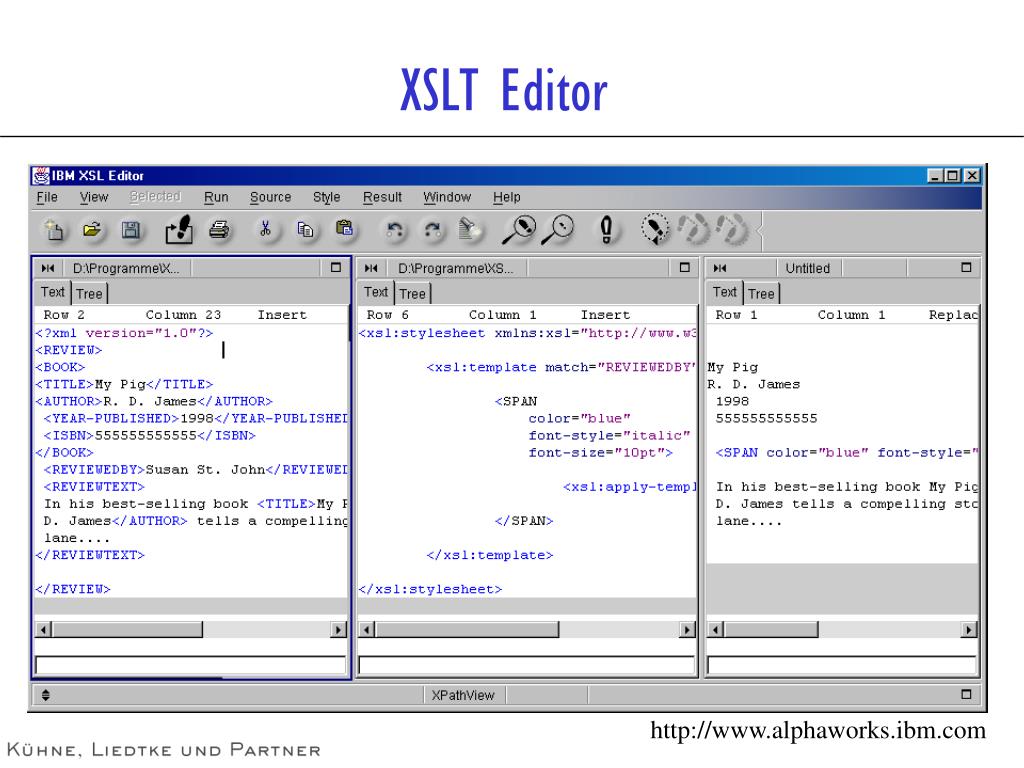
Task: Click the Open file folder icon
Action: point(92,230)
